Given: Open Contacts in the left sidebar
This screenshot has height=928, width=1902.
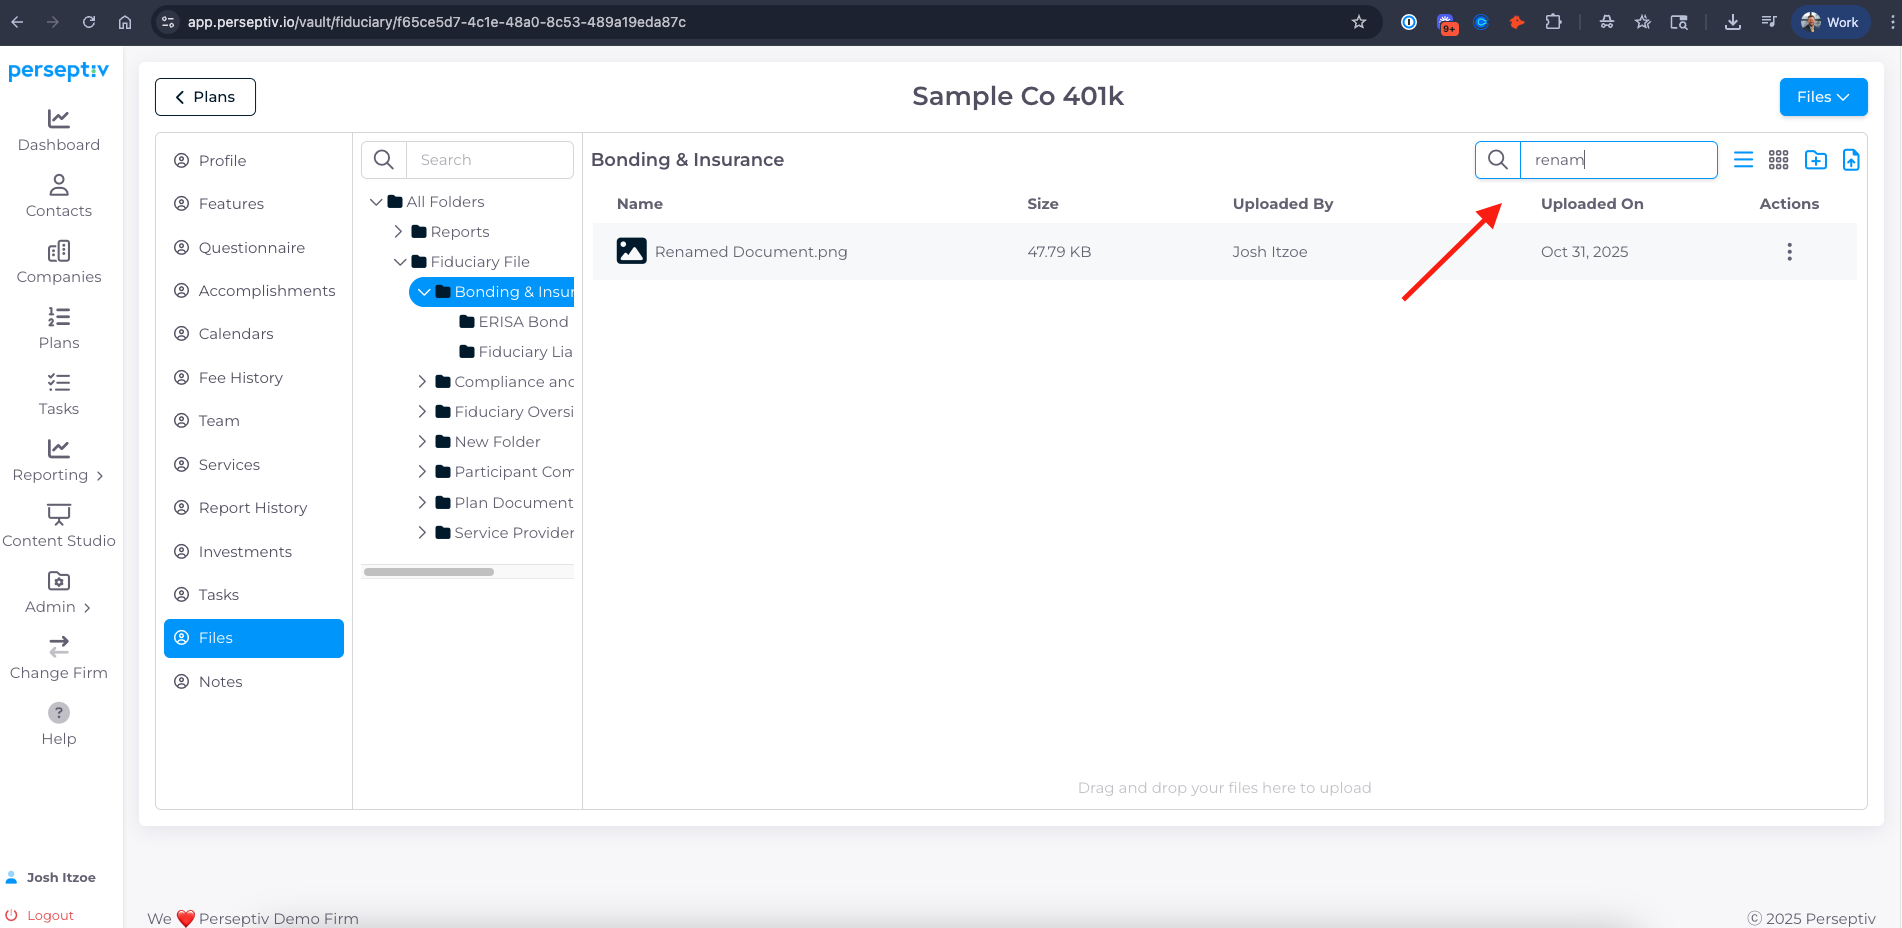Looking at the screenshot, I should click(x=59, y=197).
